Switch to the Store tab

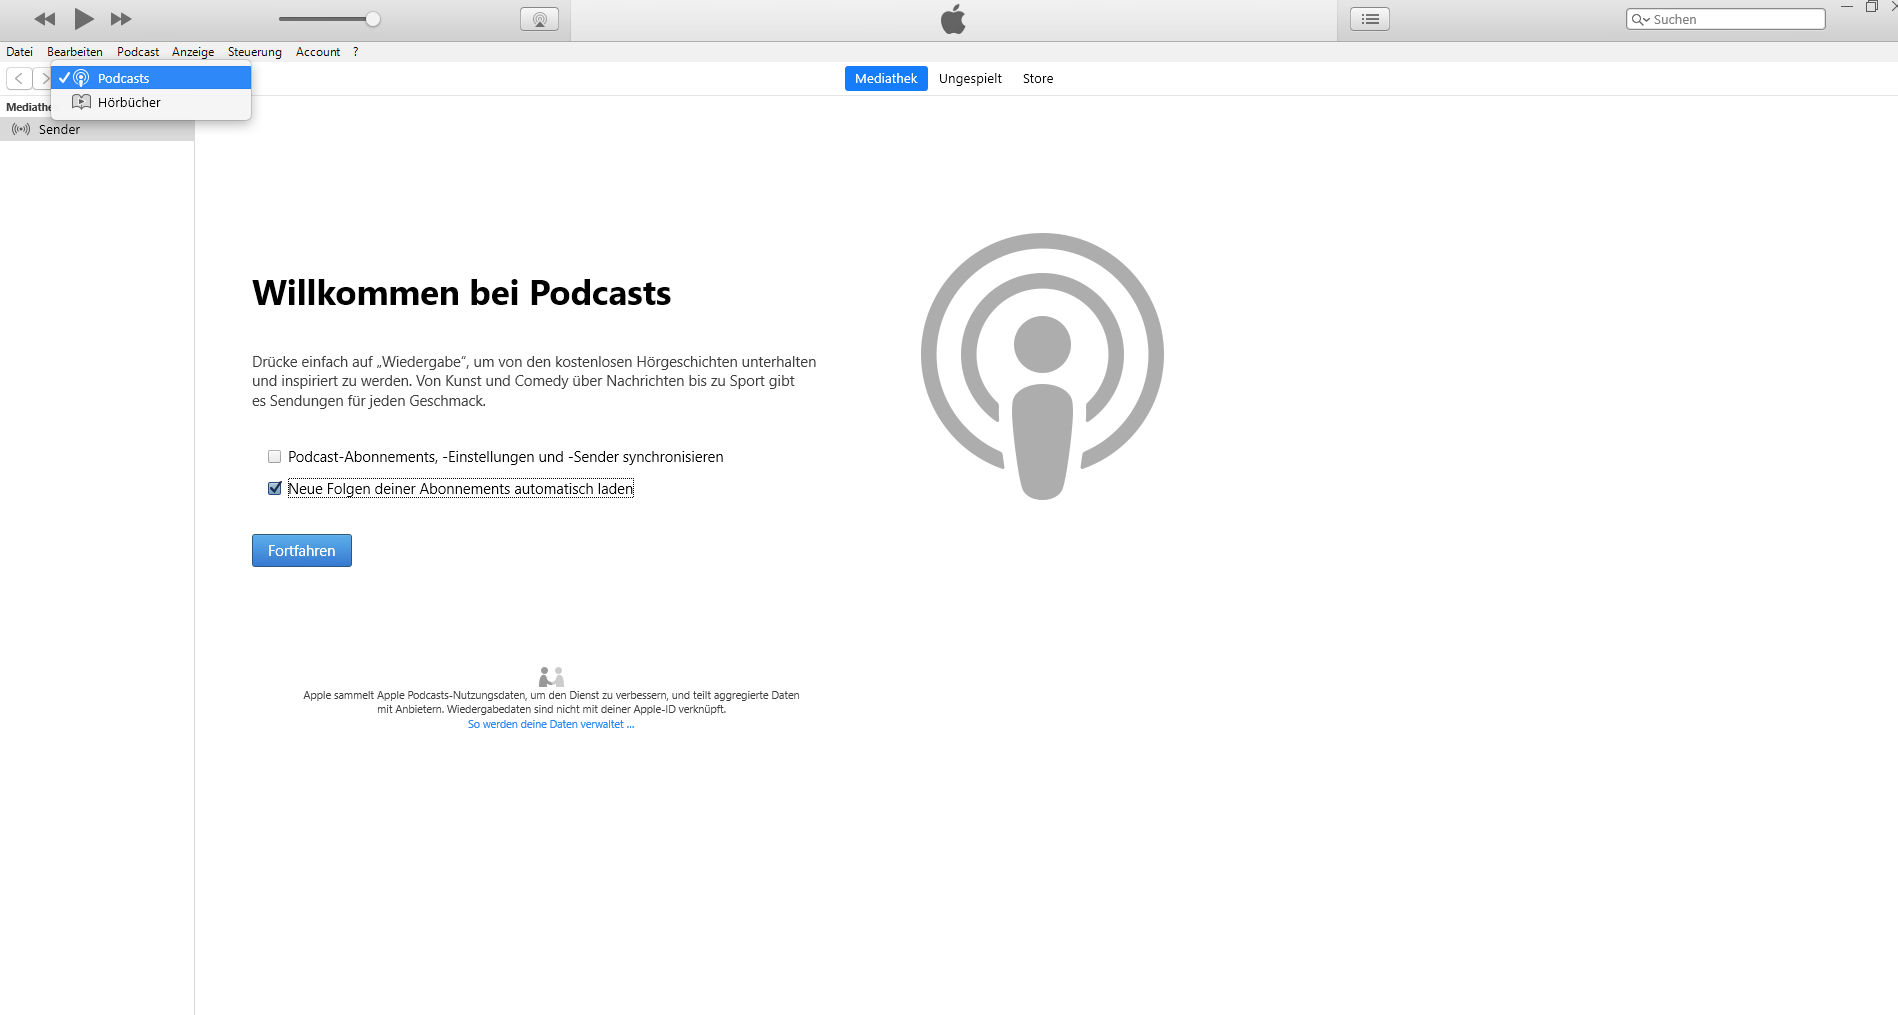click(1038, 79)
